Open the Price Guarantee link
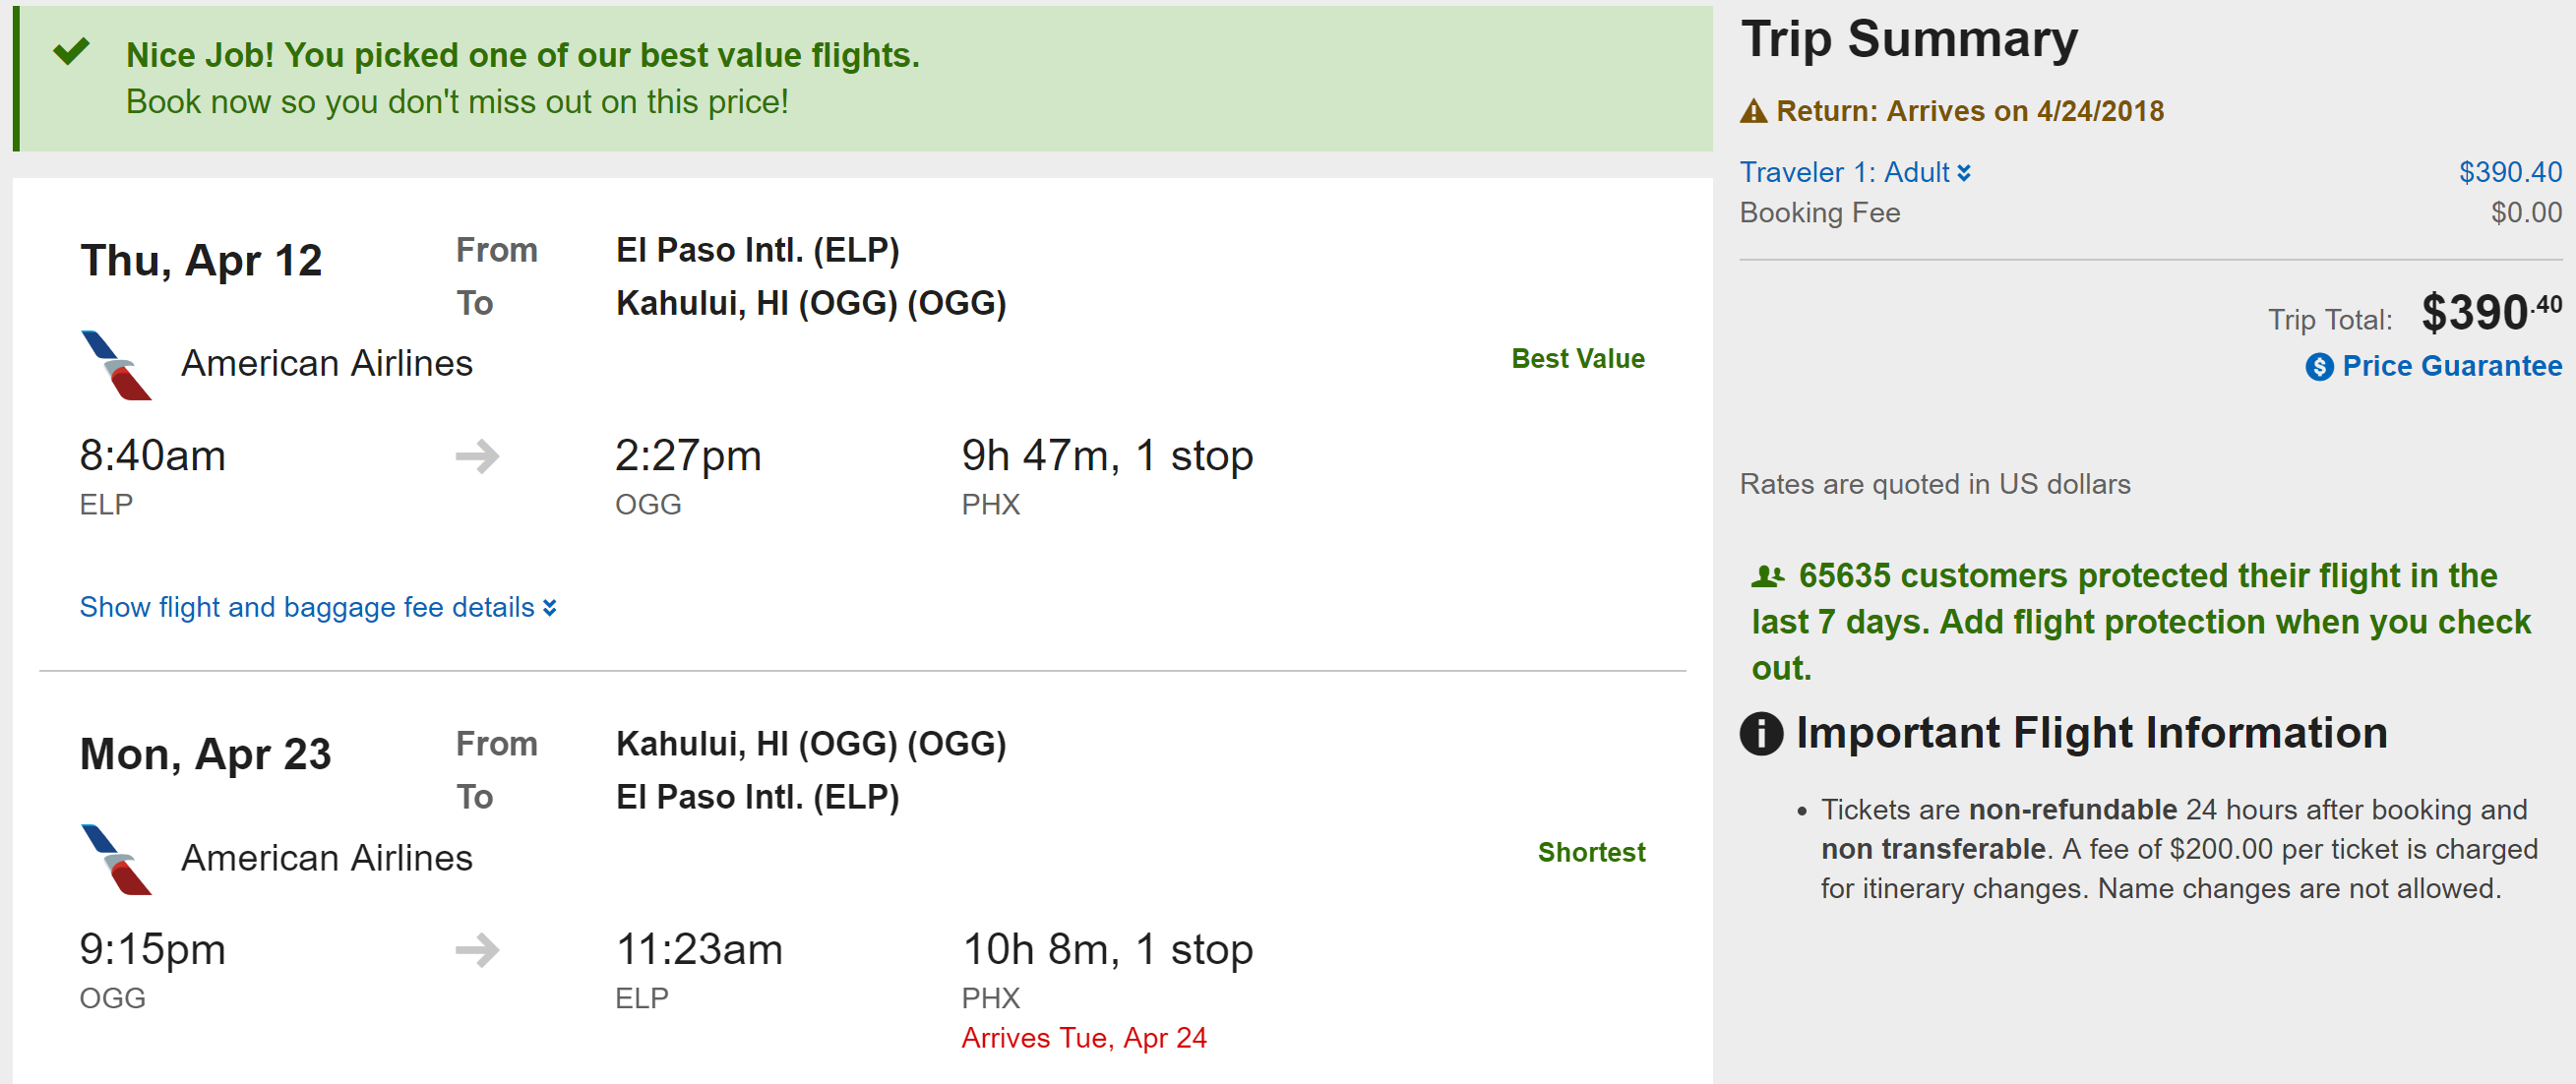Viewport: 2576px width, 1084px height. [x=2451, y=366]
